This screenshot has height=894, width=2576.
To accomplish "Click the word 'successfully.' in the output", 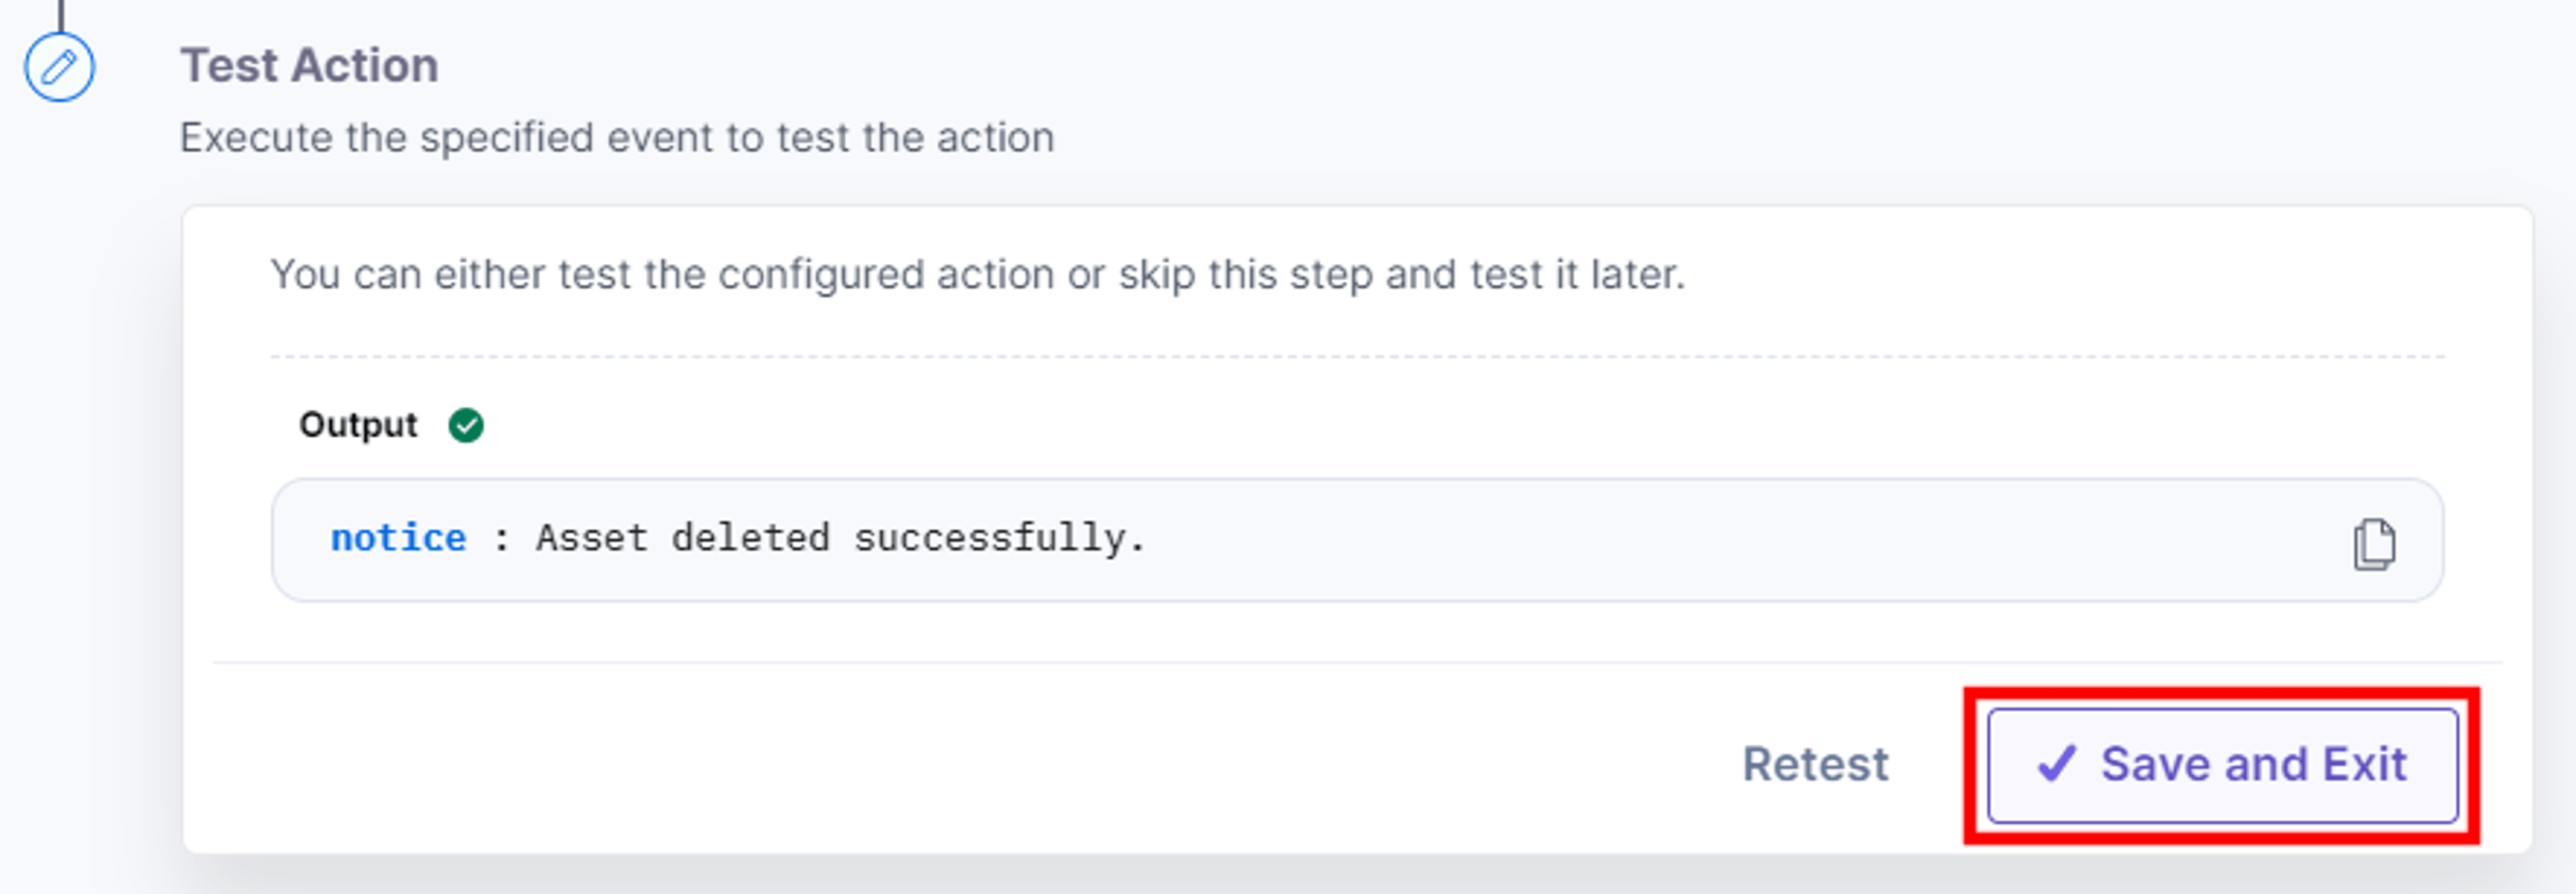I will point(999,539).
